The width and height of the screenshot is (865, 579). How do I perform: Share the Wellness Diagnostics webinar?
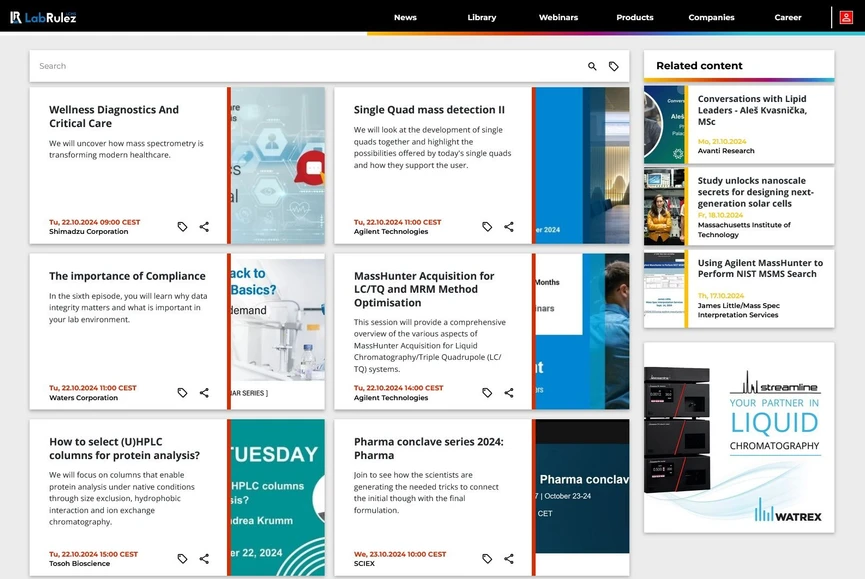(x=204, y=227)
